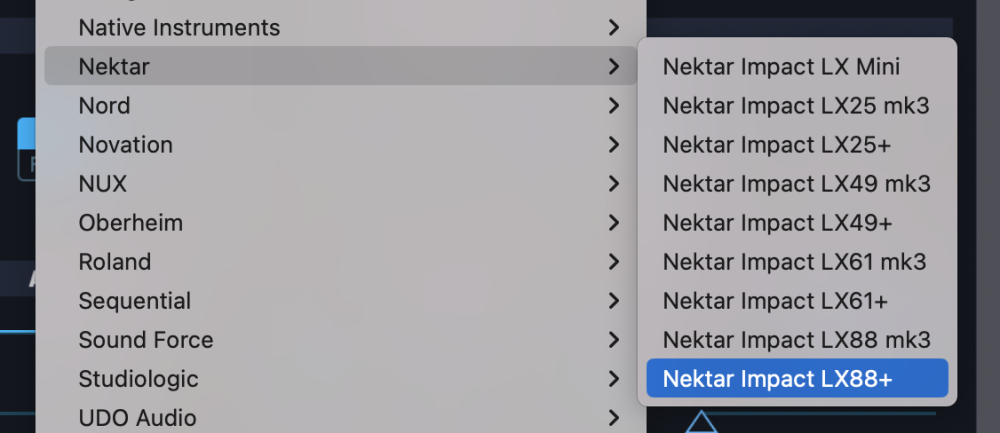The image size is (1000, 433).
Task: Click Nektar Impact LX61 mk3
Action: pos(794,262)
